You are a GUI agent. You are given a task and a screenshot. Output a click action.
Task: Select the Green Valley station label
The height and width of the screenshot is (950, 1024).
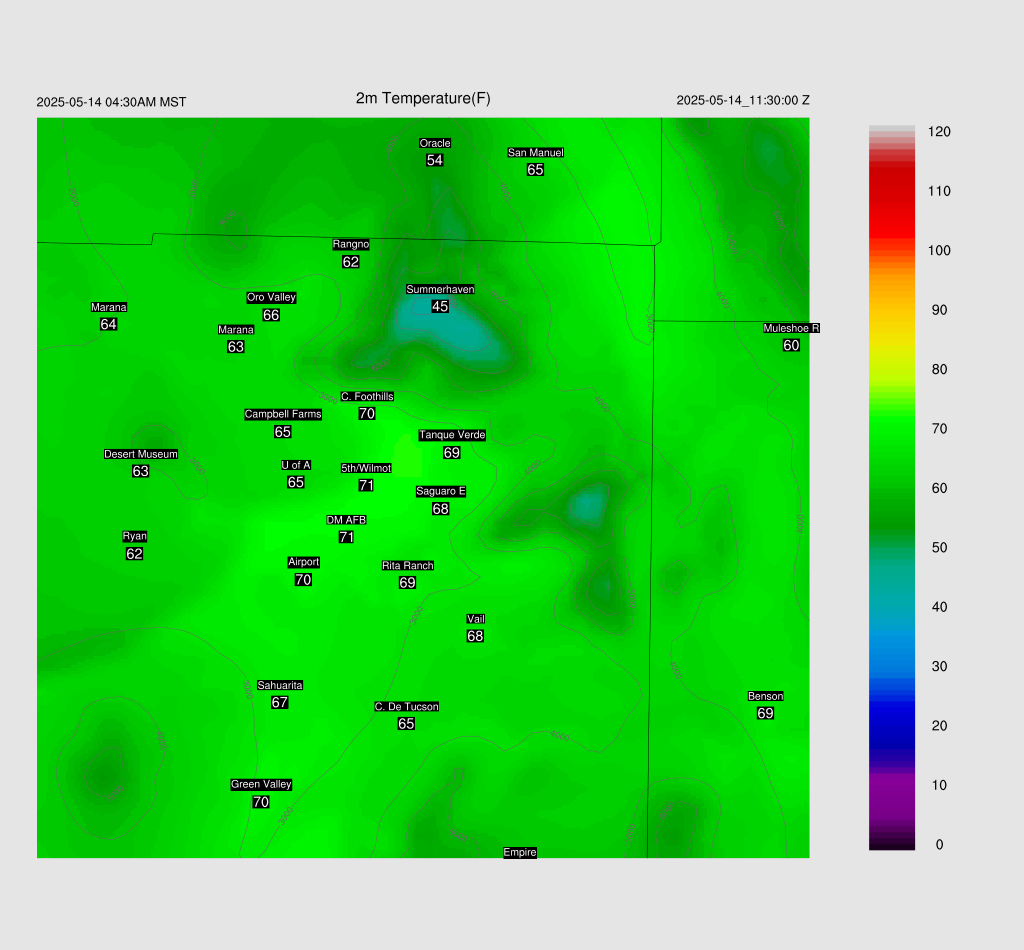(x=261, y=785)
